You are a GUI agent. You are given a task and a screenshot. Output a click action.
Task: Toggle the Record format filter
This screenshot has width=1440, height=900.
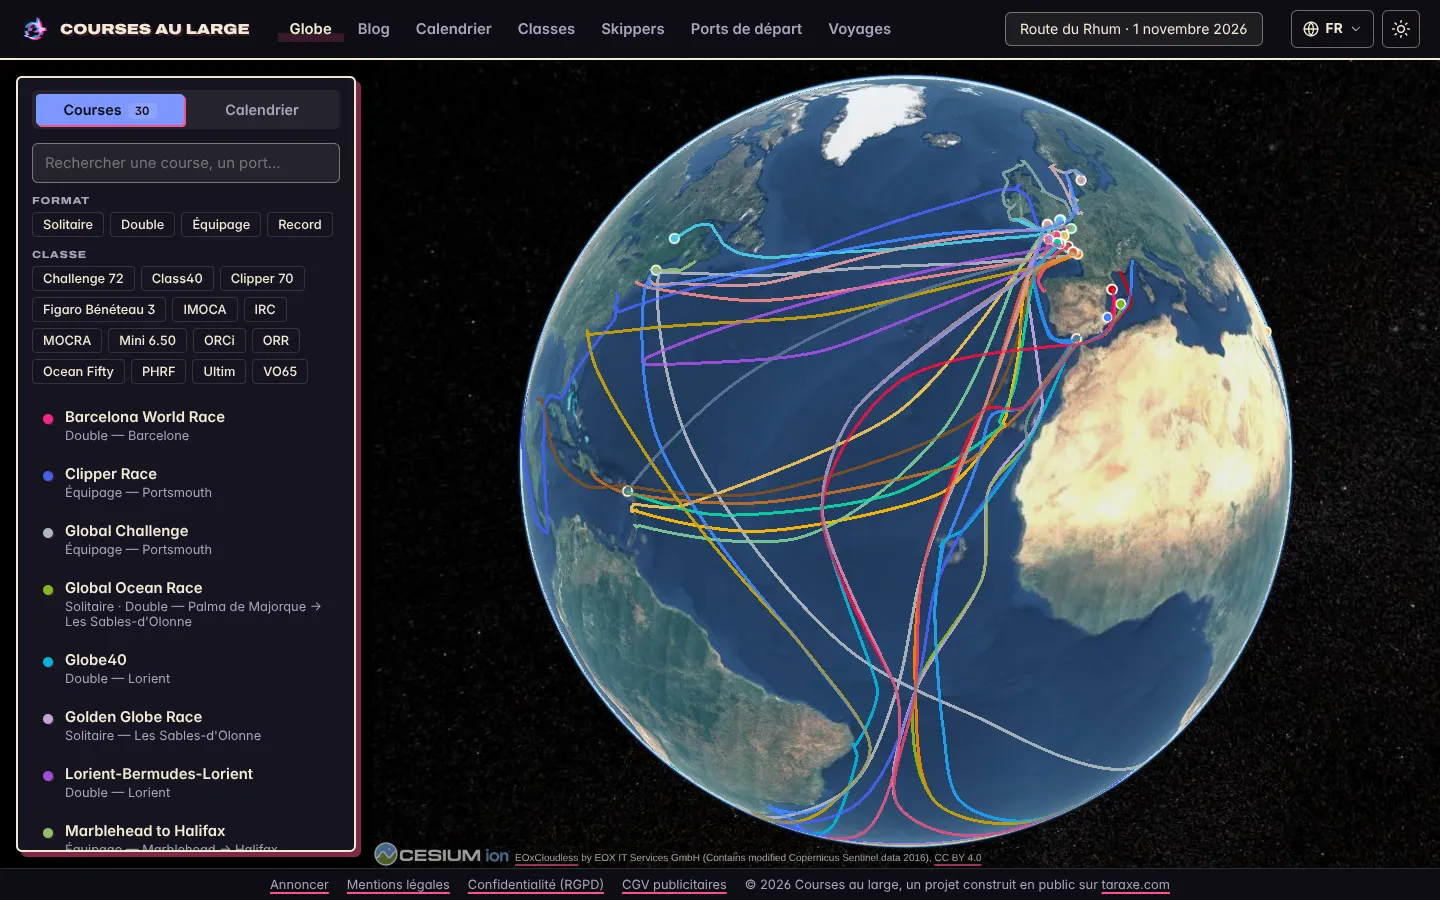click(300, 225)
